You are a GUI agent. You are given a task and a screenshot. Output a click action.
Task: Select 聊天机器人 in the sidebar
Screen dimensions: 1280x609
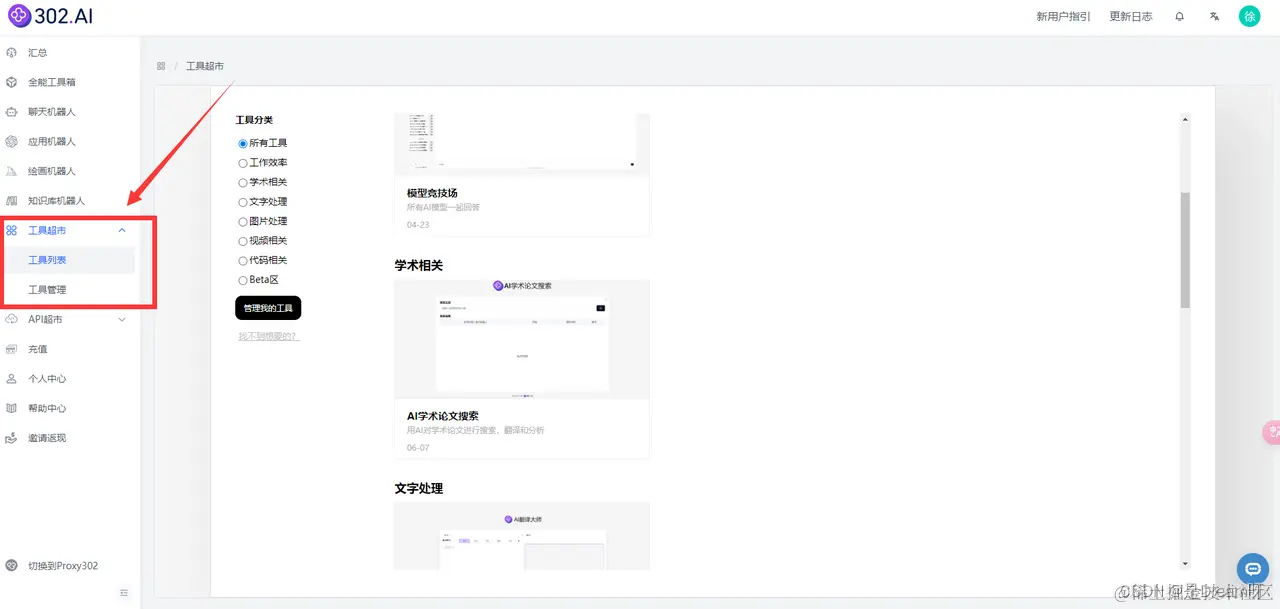coord(52,111)
